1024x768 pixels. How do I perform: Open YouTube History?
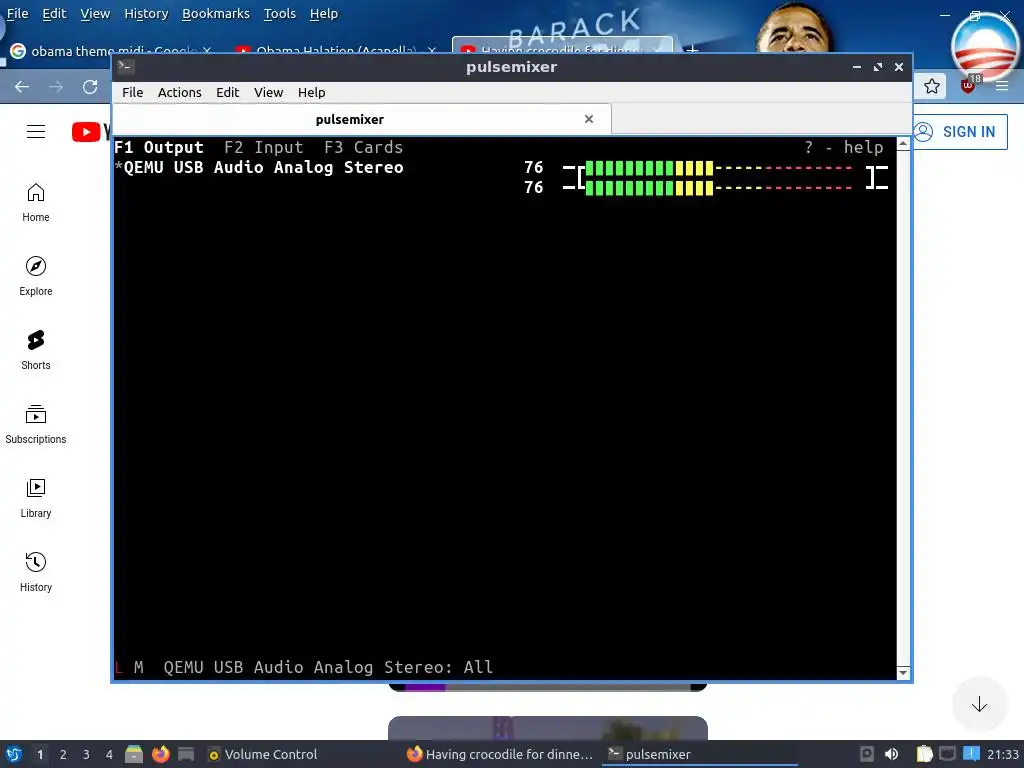tap(36, 572)
